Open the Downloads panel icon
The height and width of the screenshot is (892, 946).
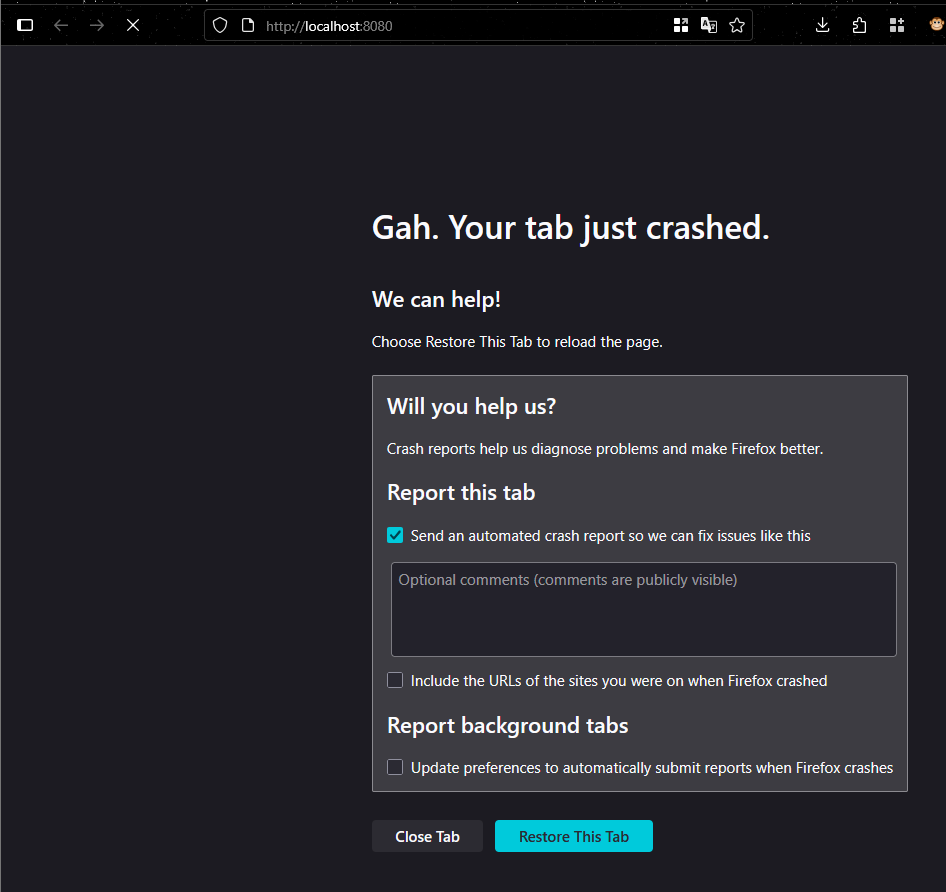(822, 25)
